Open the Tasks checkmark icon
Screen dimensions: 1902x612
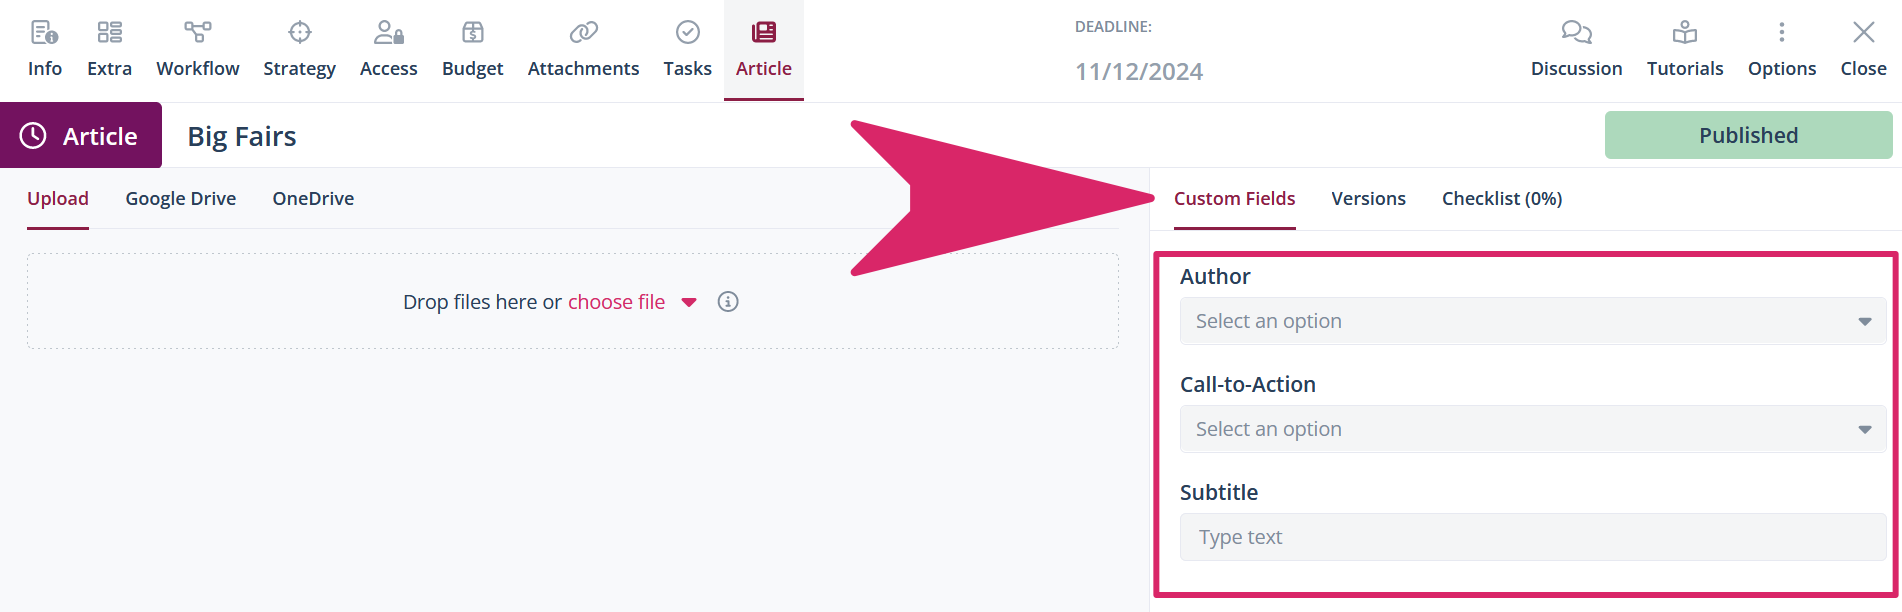click(688, 33)
